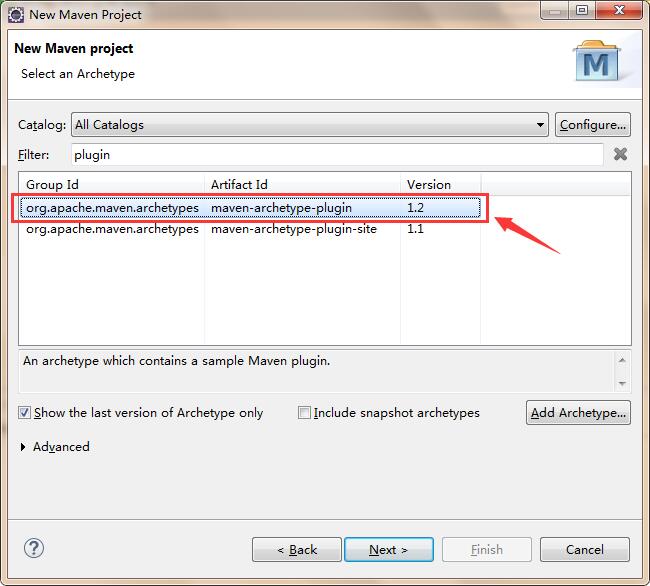Image resolution: width=650 pixels, height=586 pixels.
Task: Click version 1.2 cell
Action: tap(415, 208)
